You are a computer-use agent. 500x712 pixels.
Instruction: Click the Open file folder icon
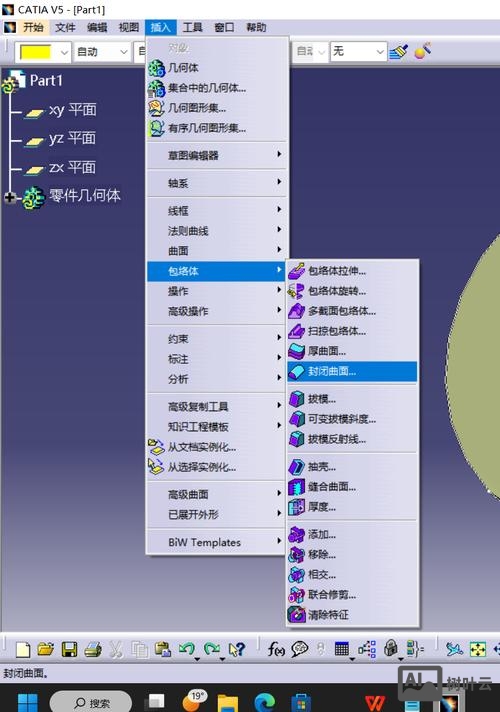[x=45, y=649]
